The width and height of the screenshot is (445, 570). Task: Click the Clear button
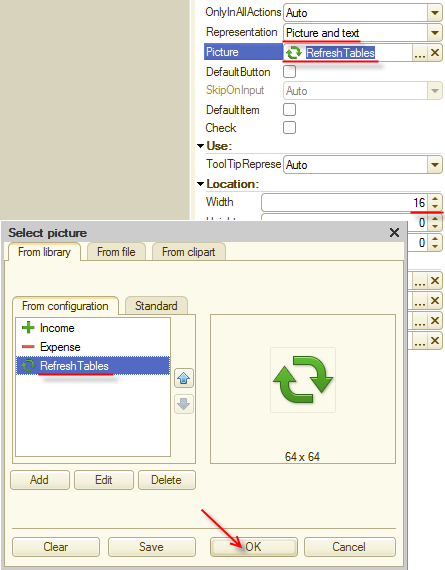[x=56, y=547]
